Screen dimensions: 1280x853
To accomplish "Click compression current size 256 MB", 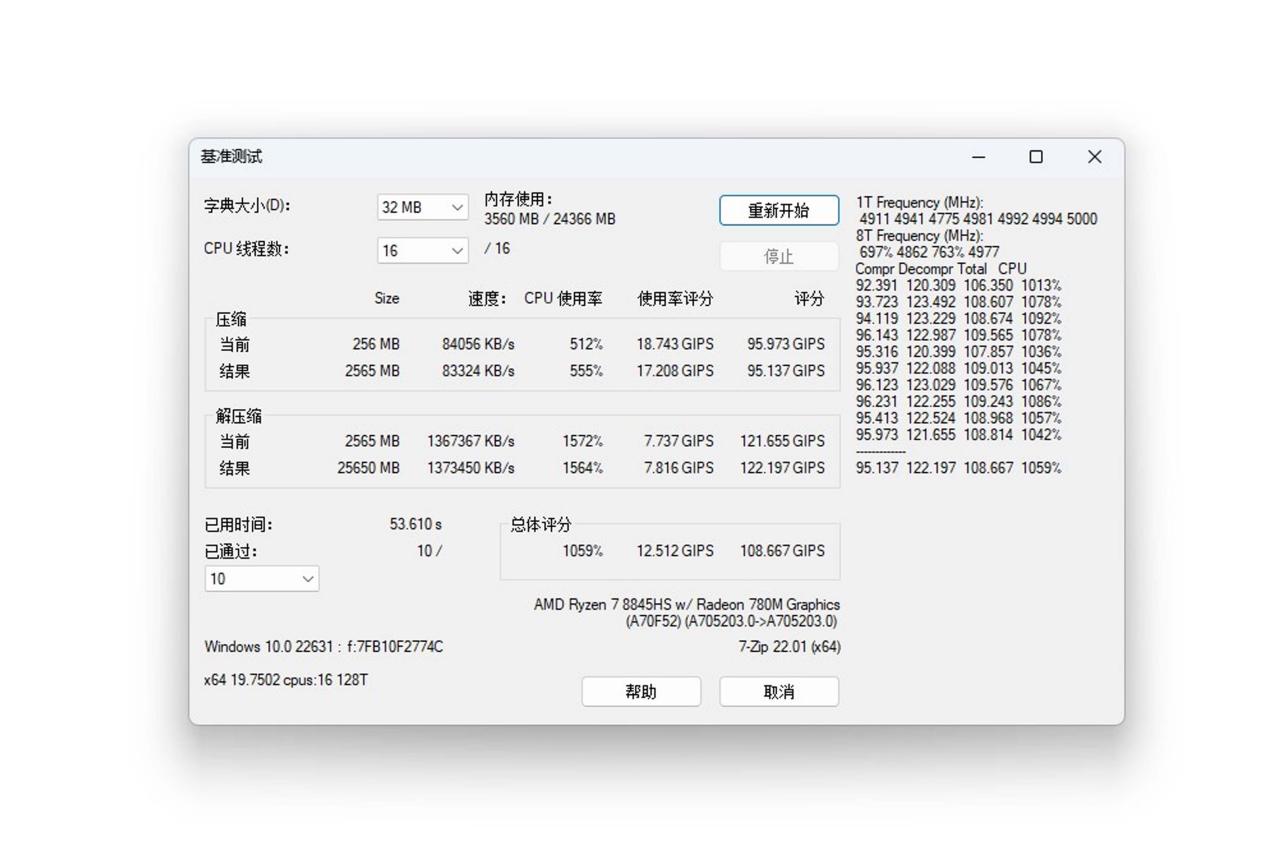I will 376,344.
